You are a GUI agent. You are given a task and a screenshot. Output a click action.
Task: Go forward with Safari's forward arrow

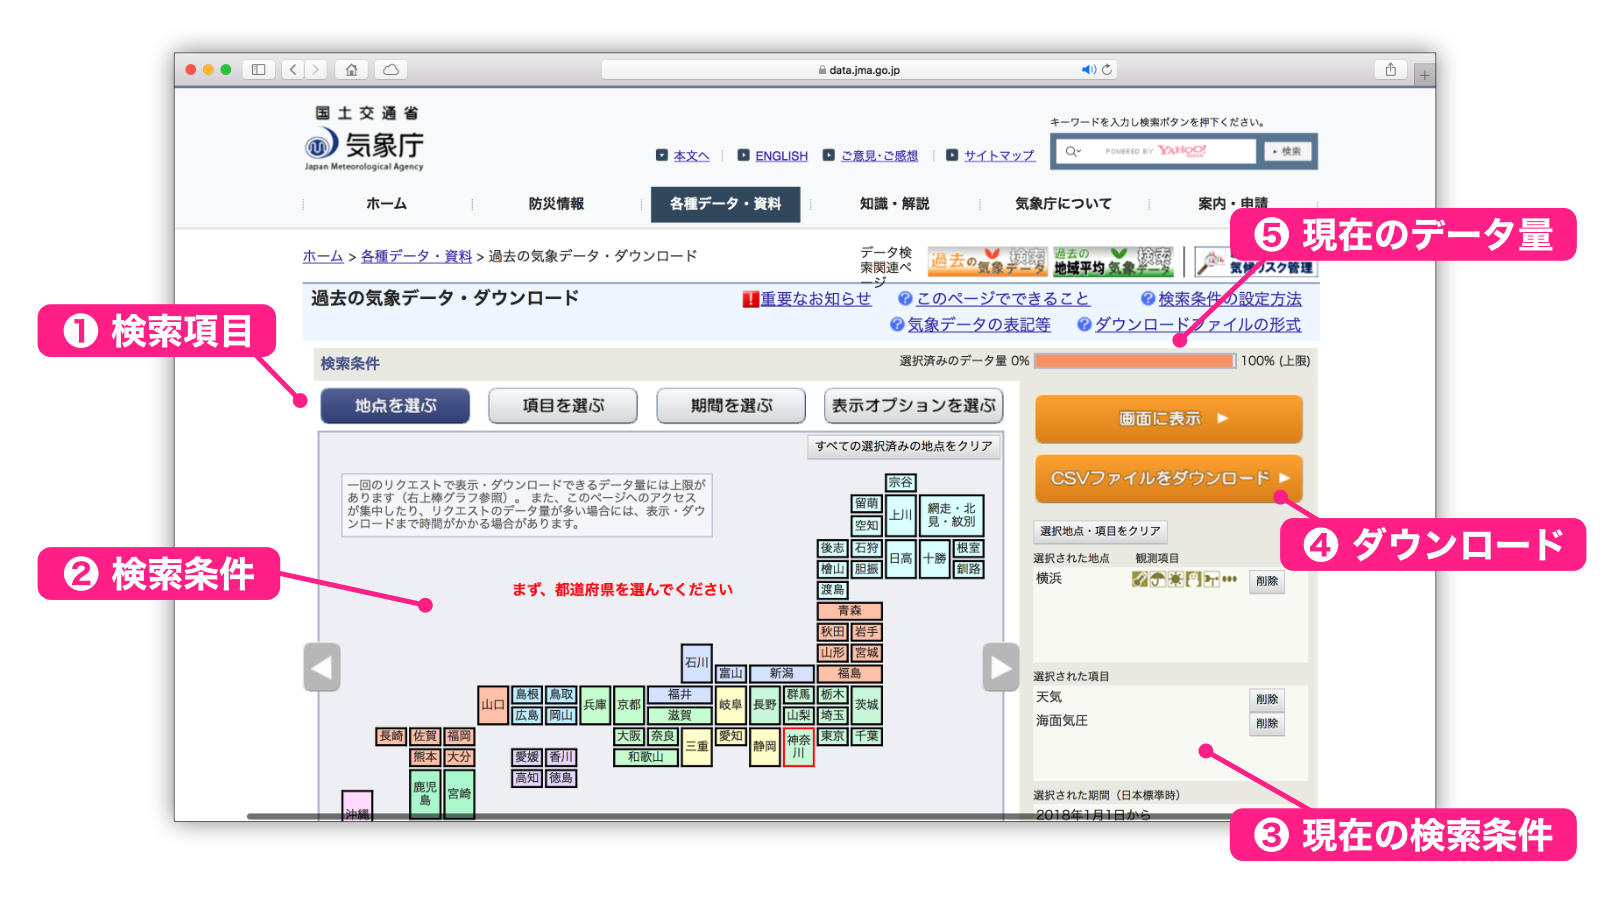click(x=316, y=70)
